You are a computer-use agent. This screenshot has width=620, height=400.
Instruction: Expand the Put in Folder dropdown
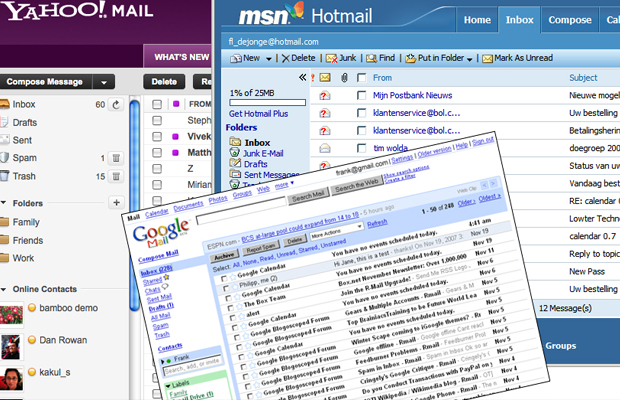(468, 59)
